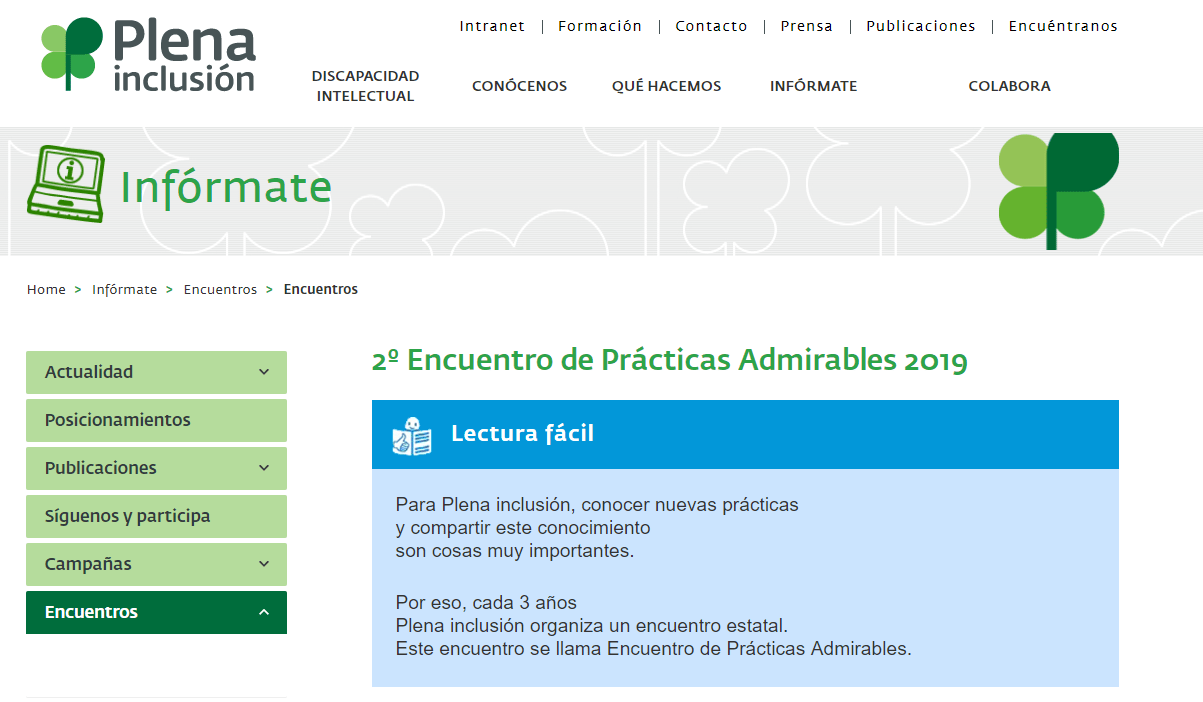Click the 2º Encuentro de Prácticas Admirables 2019 title

click(670, 360)
